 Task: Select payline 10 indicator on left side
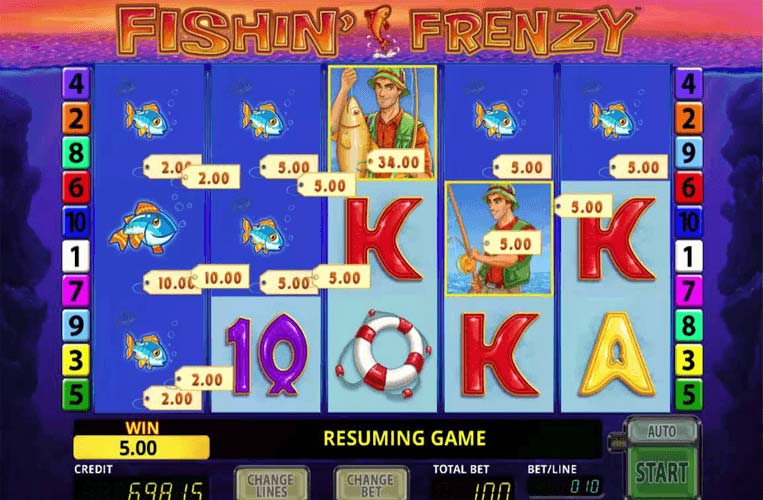[76, 222]
